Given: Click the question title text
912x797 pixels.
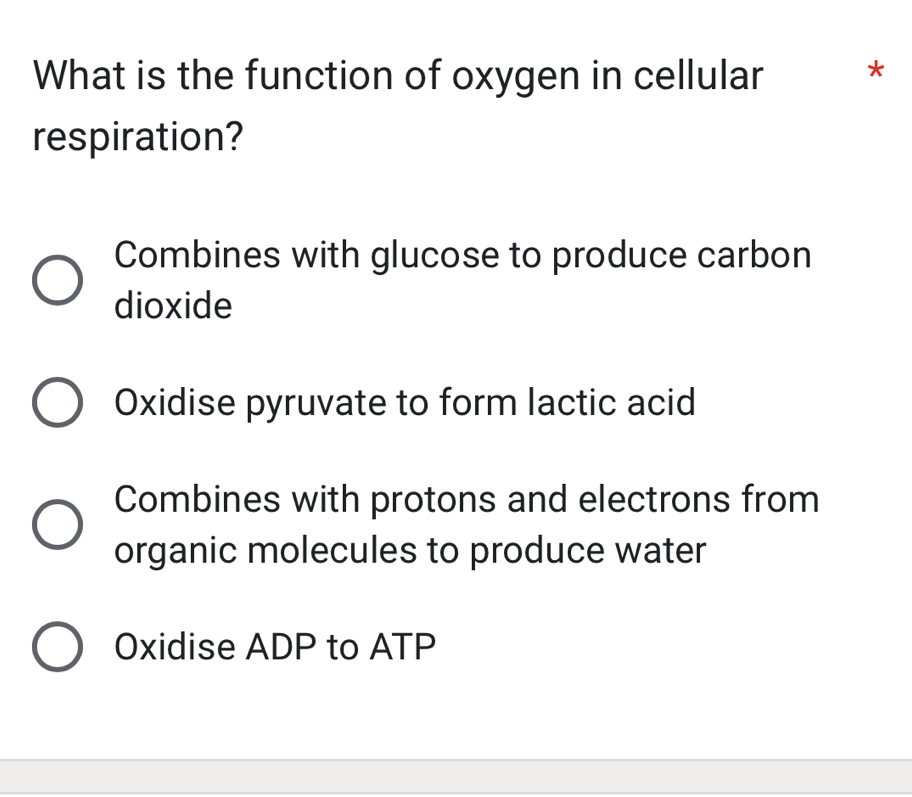Looking at the screenshot, I should 398,75.
